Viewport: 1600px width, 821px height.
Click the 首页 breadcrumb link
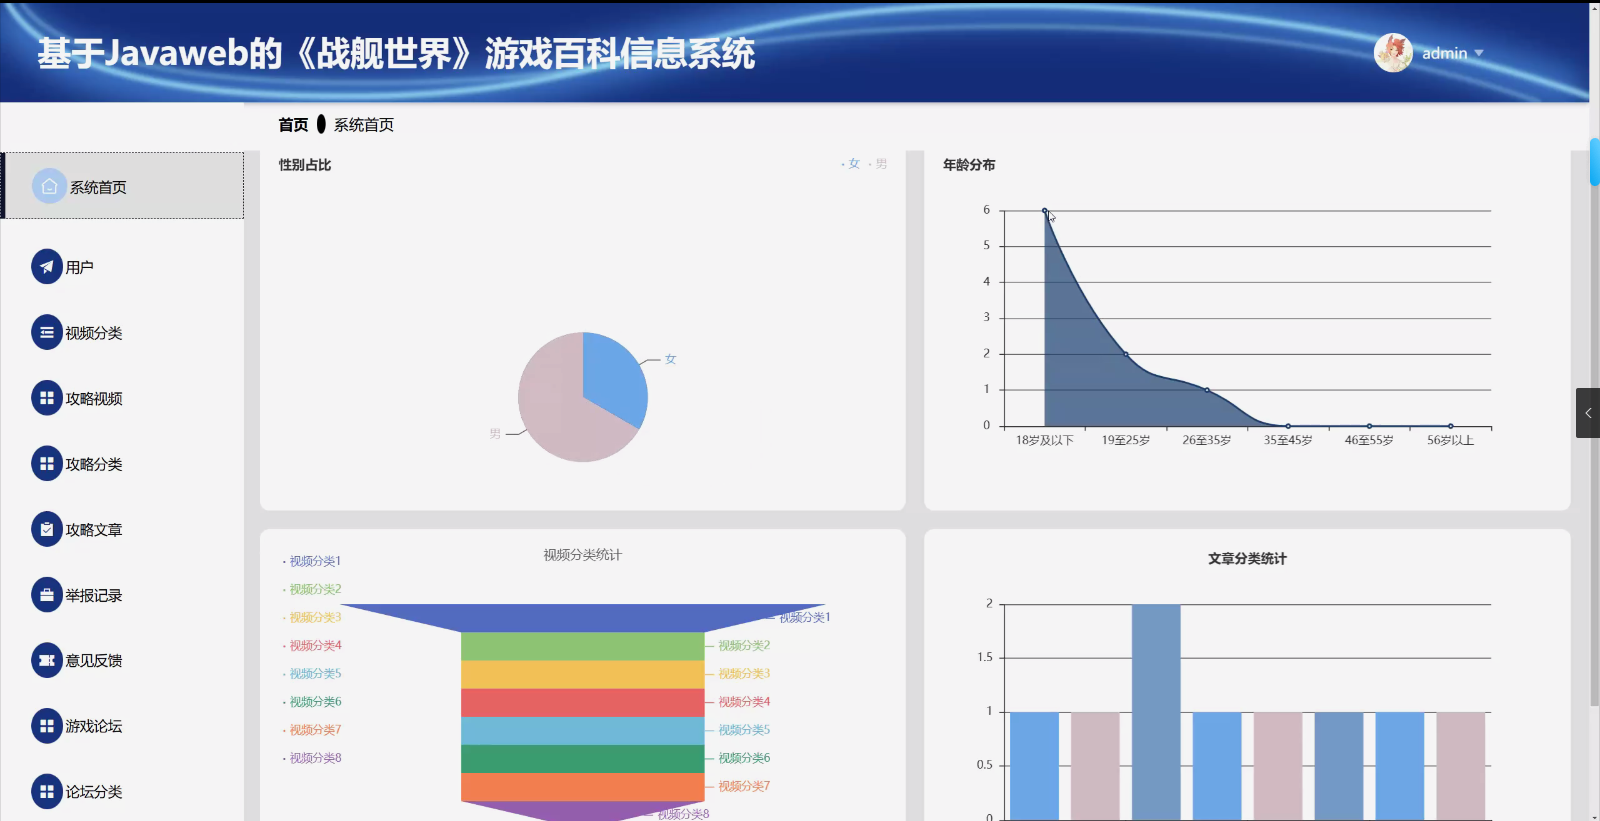tap(293, 125)
